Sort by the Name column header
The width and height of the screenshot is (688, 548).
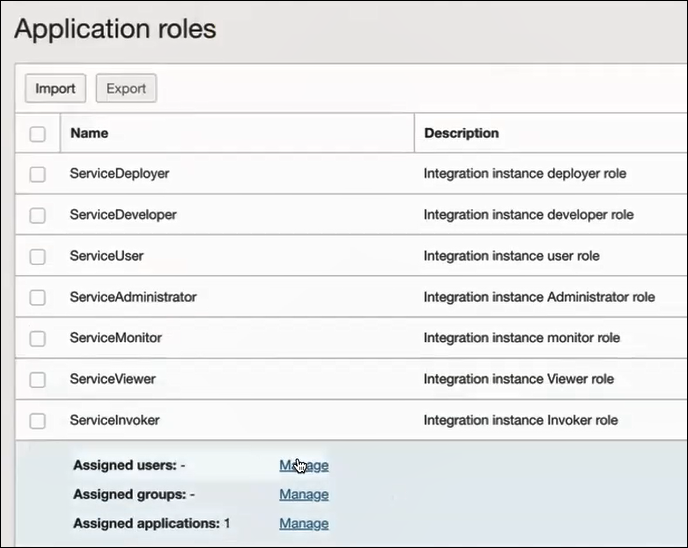(90, 133)
